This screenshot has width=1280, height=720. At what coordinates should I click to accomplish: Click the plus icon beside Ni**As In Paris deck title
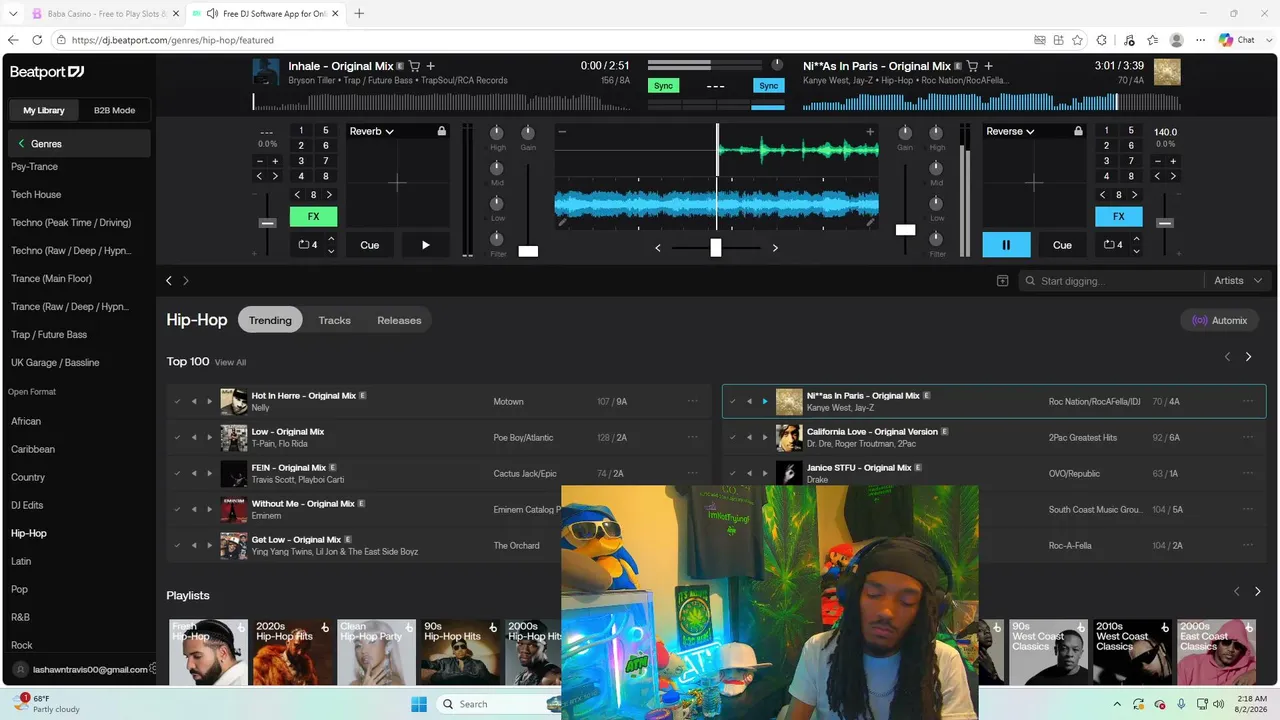click(x=989, y=66)
